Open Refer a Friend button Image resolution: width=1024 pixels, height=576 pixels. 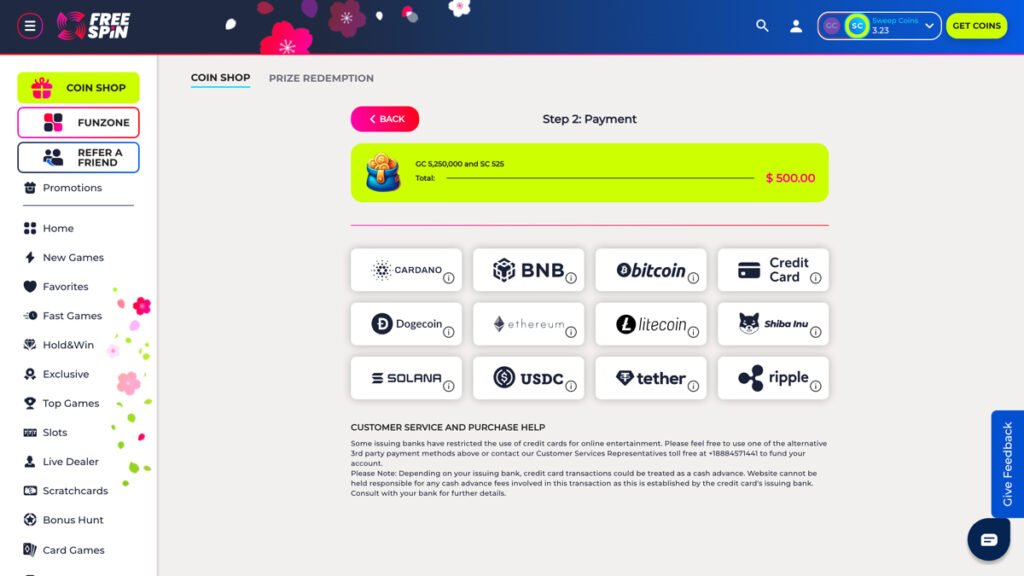78,157
